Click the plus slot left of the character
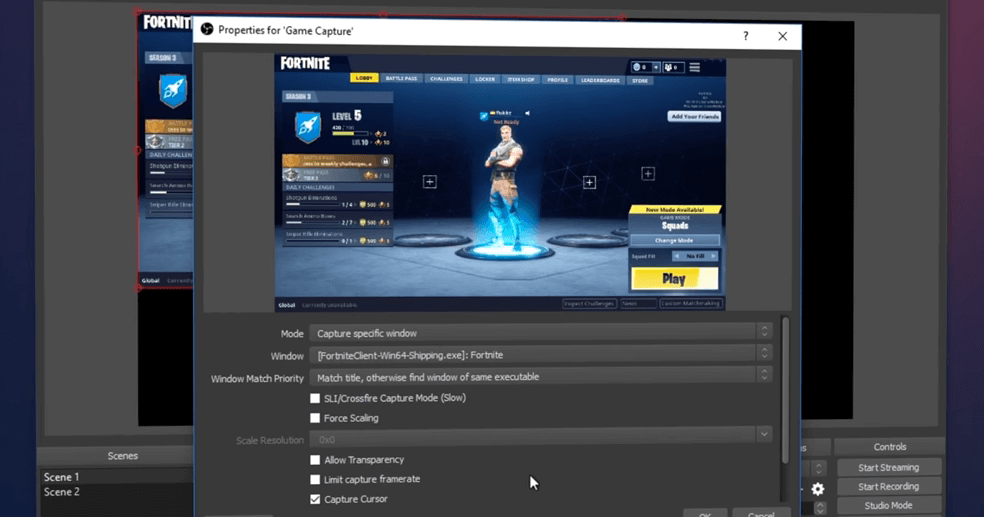The height and width of the screenshot is (517, 984). click(x=430, y=182)
